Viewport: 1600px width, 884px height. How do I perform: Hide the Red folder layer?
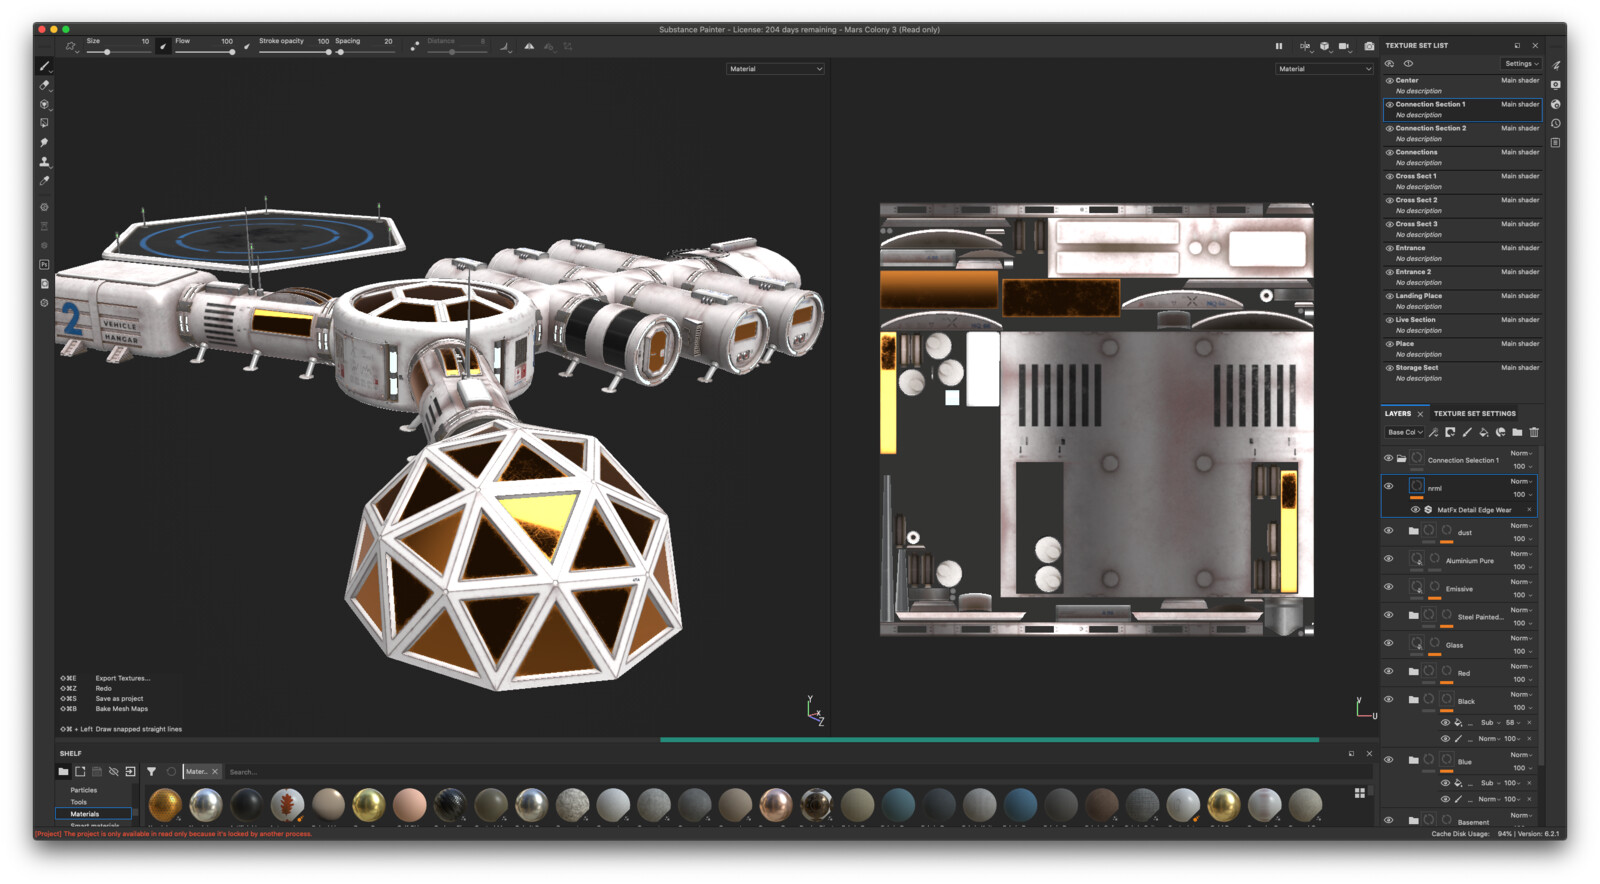pyautogui.click(x=1388, y=671)
